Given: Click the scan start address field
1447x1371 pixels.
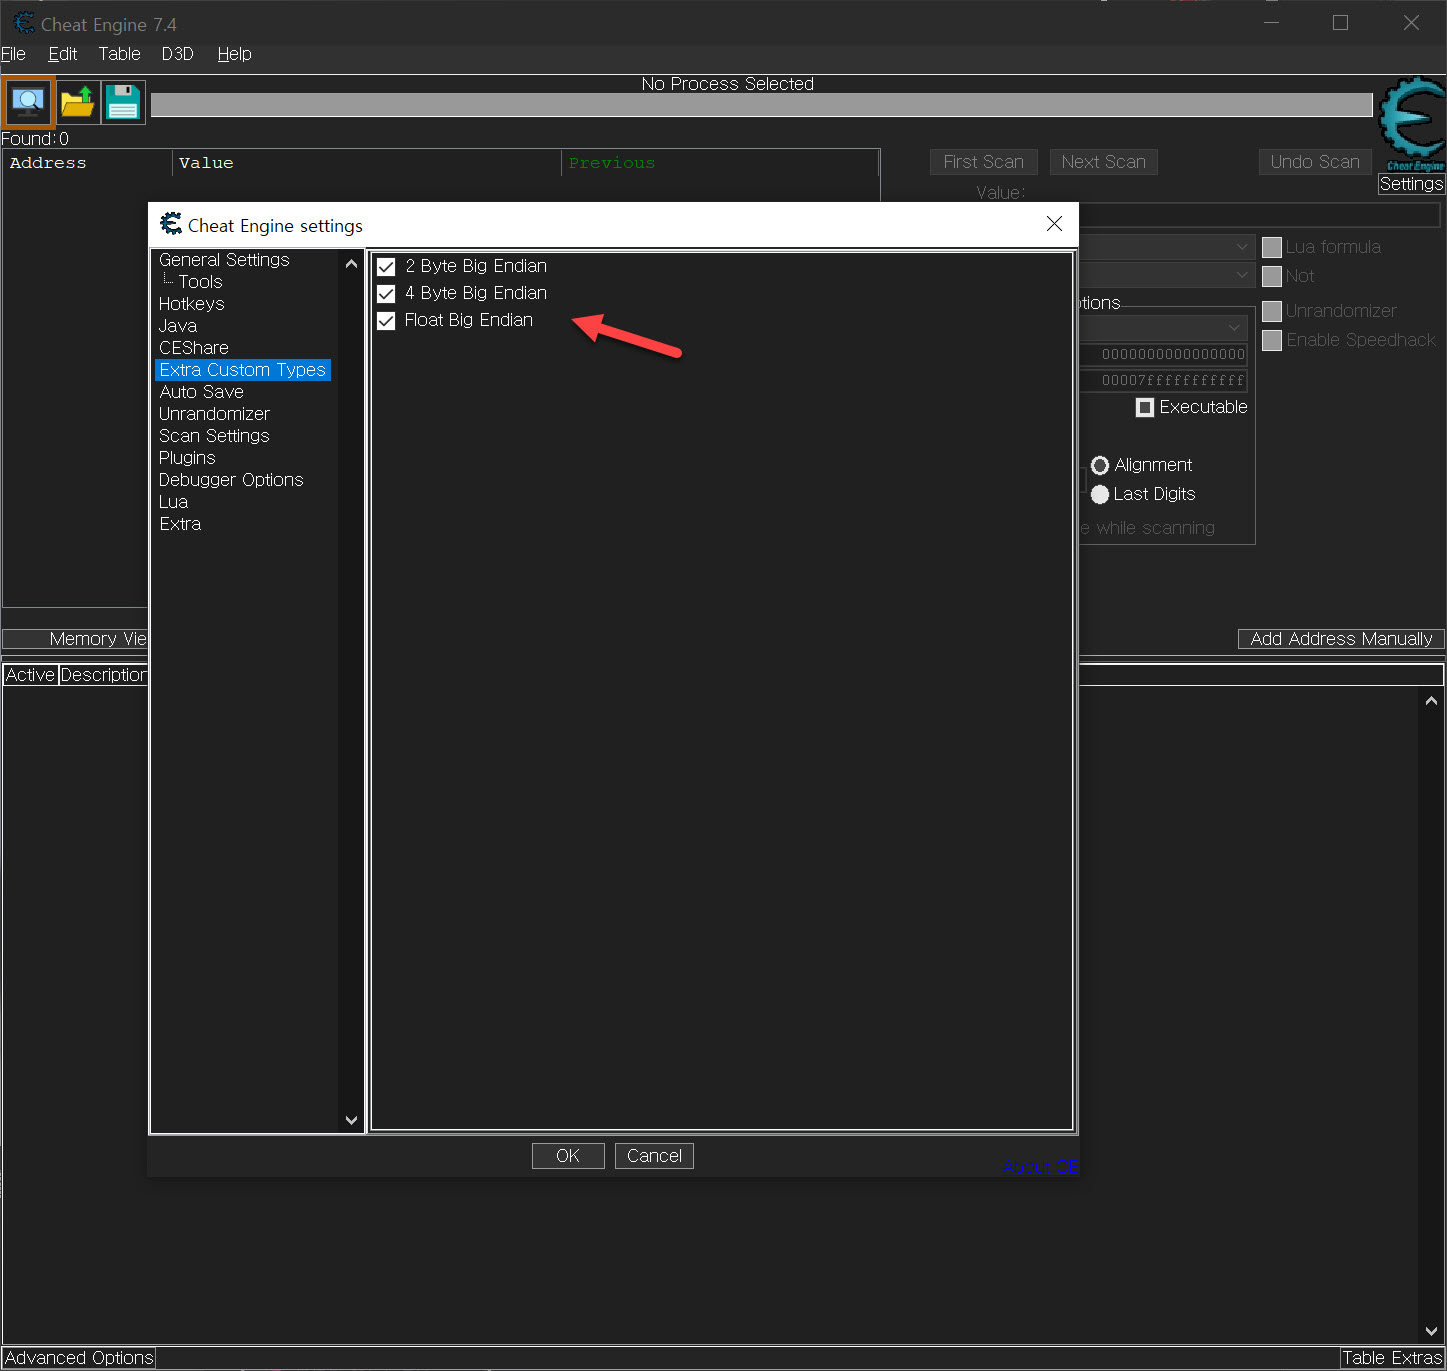Looking at the screenshot, I should pos(1164,354).
